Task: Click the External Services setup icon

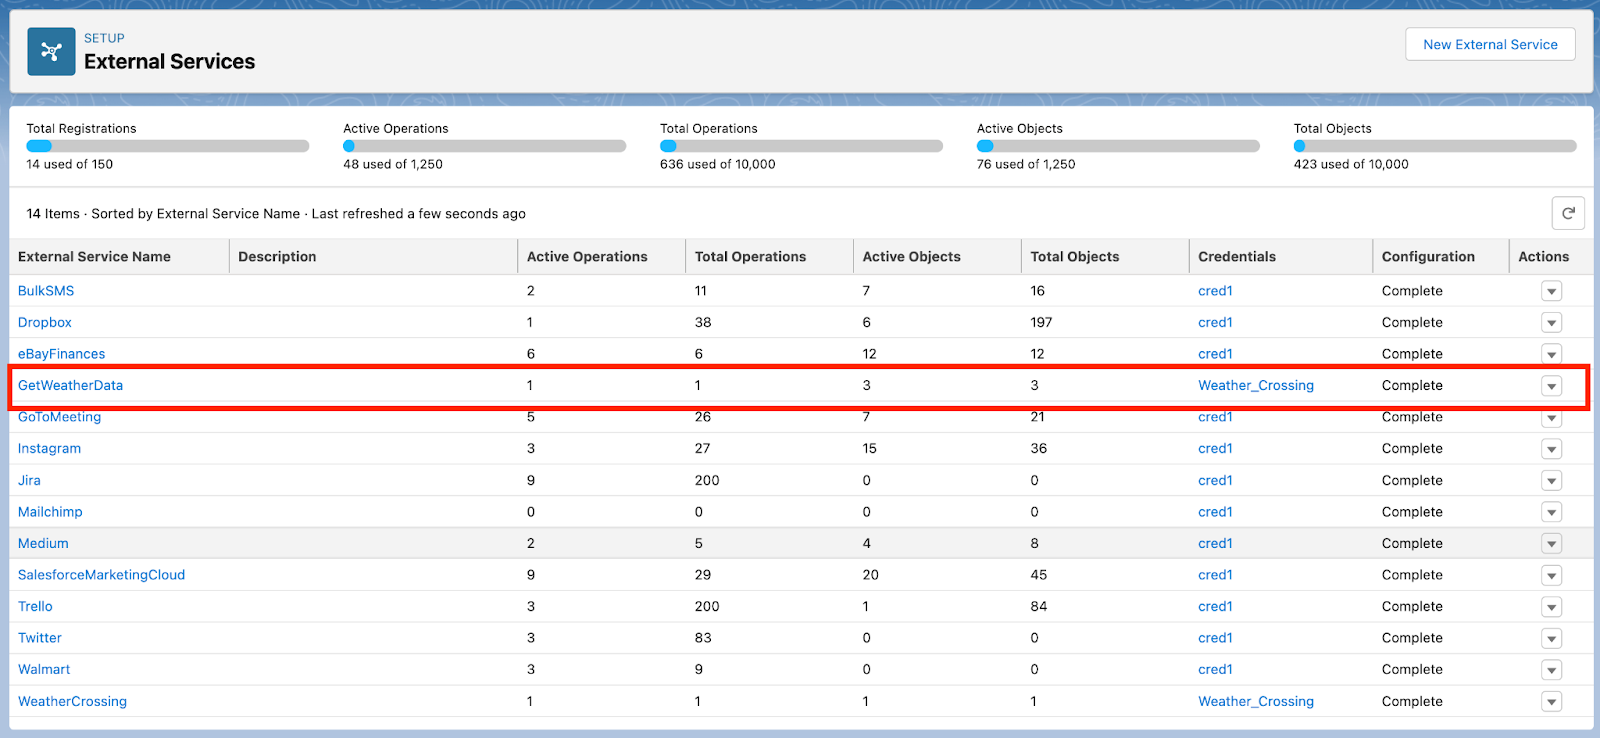Action: (51, 52)
